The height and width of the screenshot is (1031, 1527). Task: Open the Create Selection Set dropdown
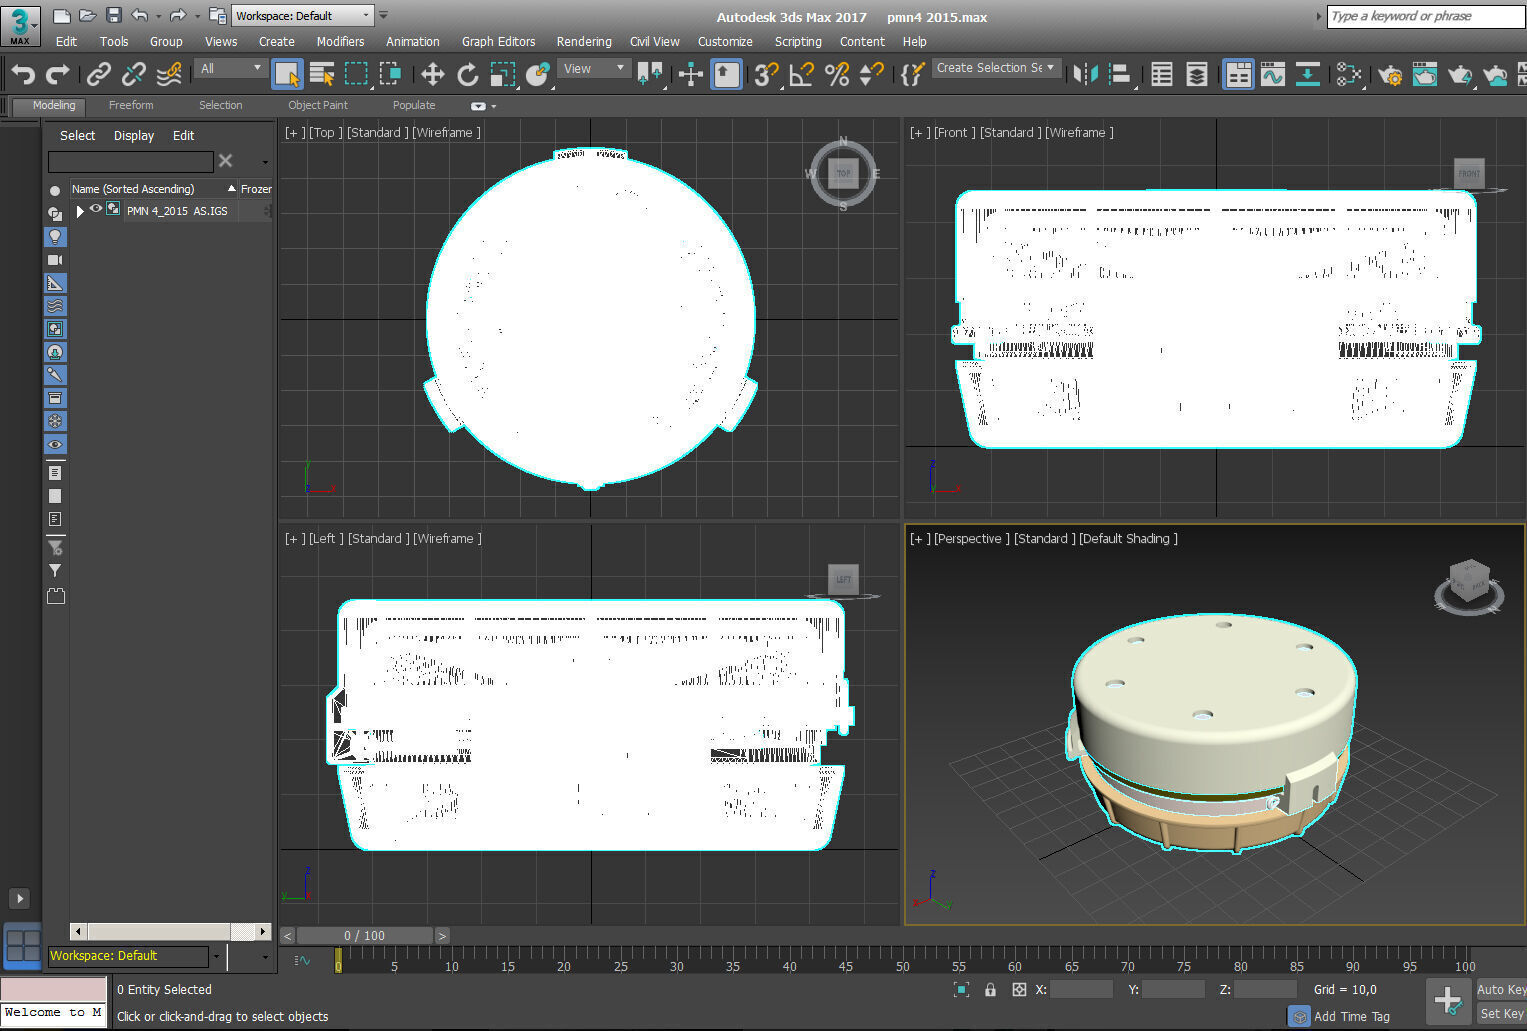click(x=995, y=68)
